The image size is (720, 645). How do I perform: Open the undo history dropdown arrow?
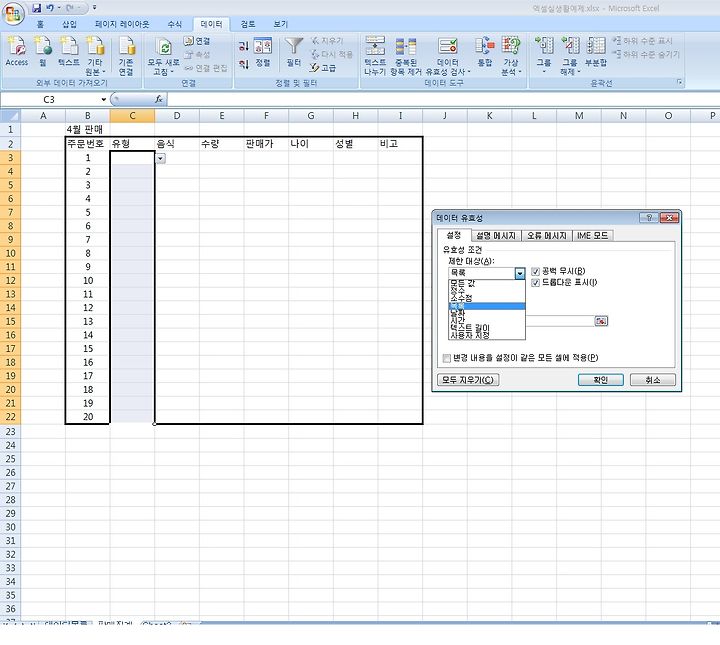[59, 8]
